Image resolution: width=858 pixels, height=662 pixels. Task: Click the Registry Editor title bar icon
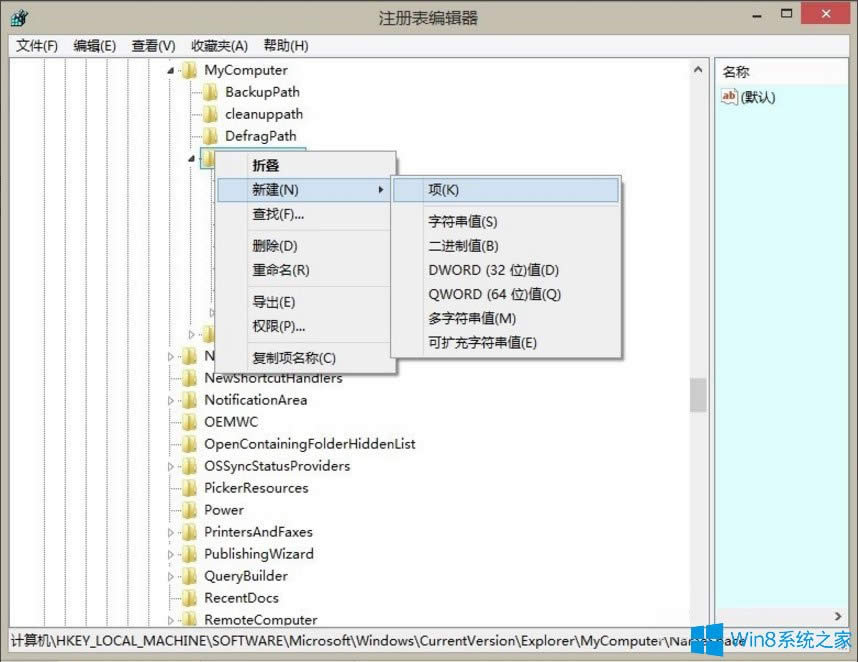(x=20, y=18)
